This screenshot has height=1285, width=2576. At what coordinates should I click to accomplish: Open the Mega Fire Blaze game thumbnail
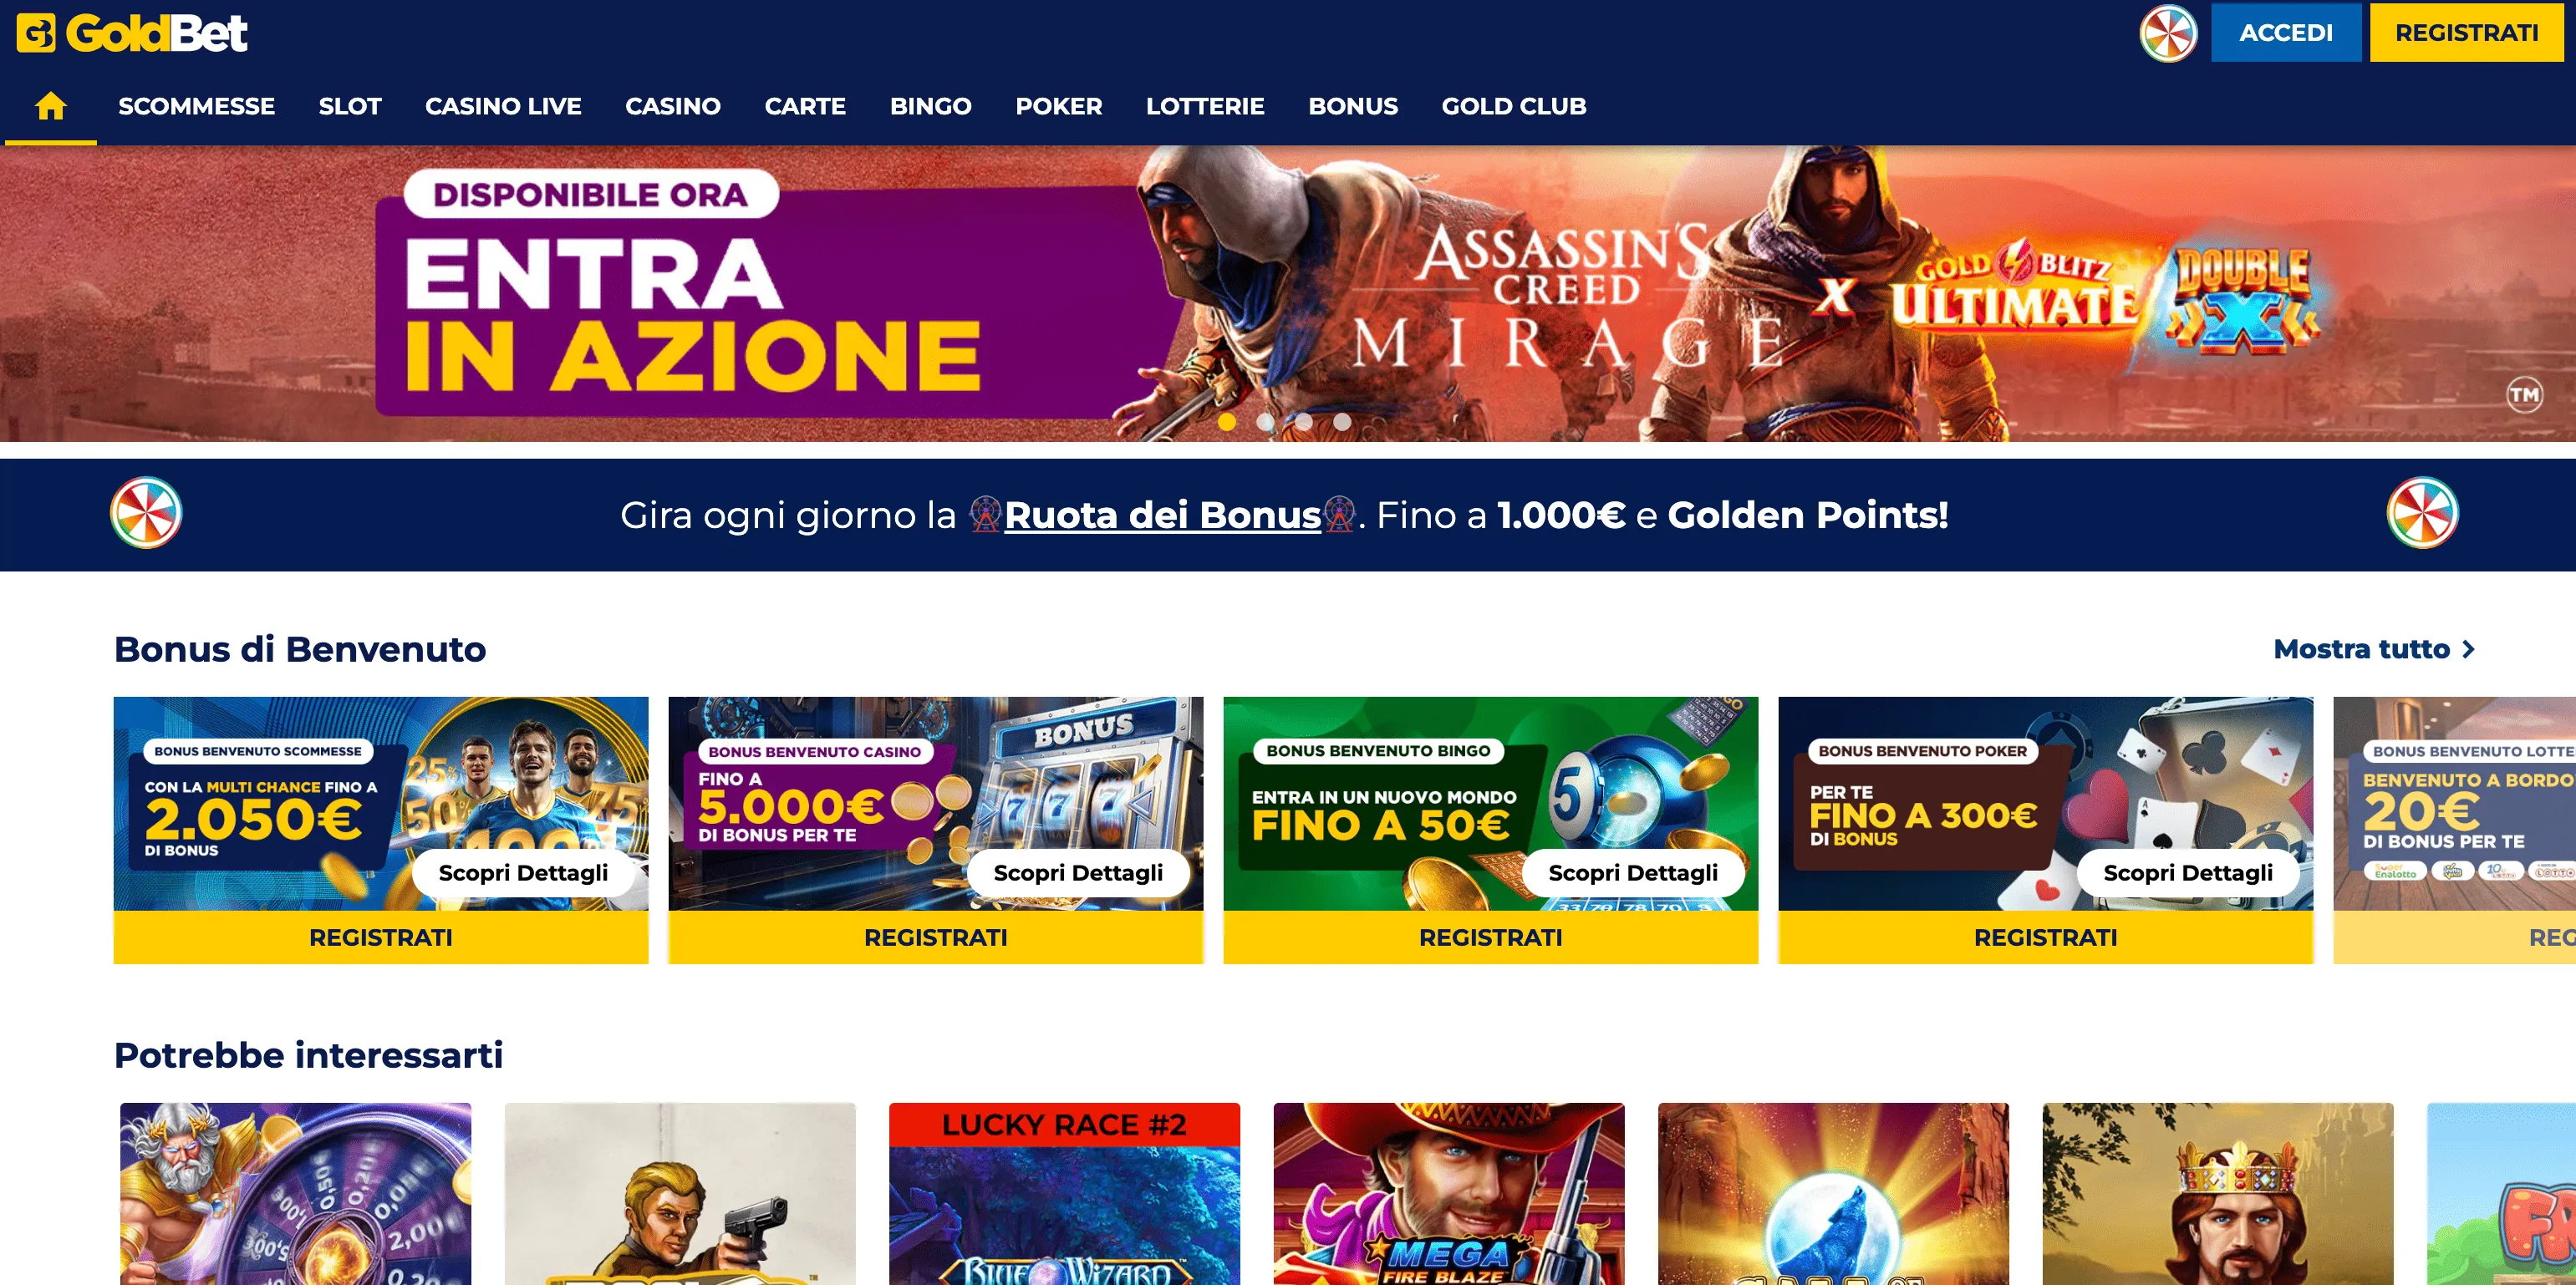tap(1449, 1194)
